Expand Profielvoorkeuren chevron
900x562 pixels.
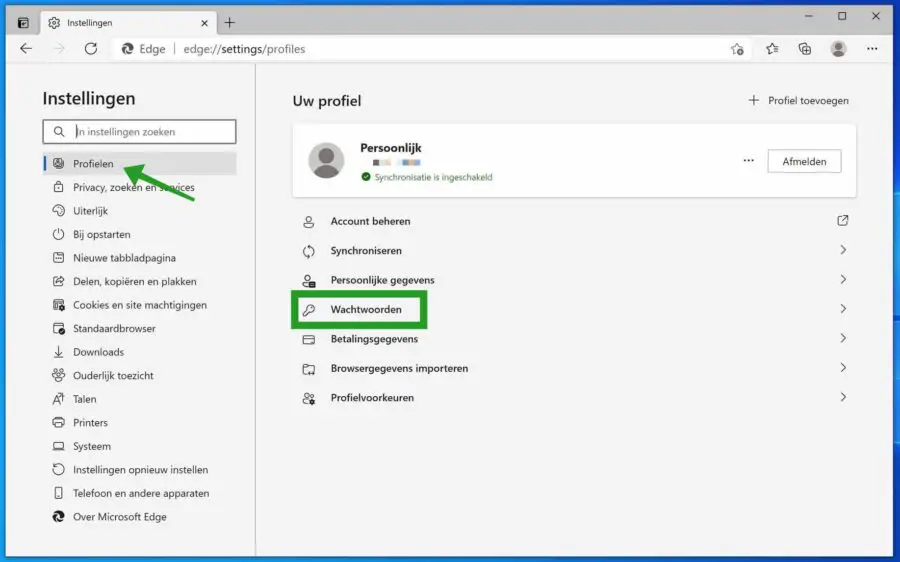click(x=843, y=397)
